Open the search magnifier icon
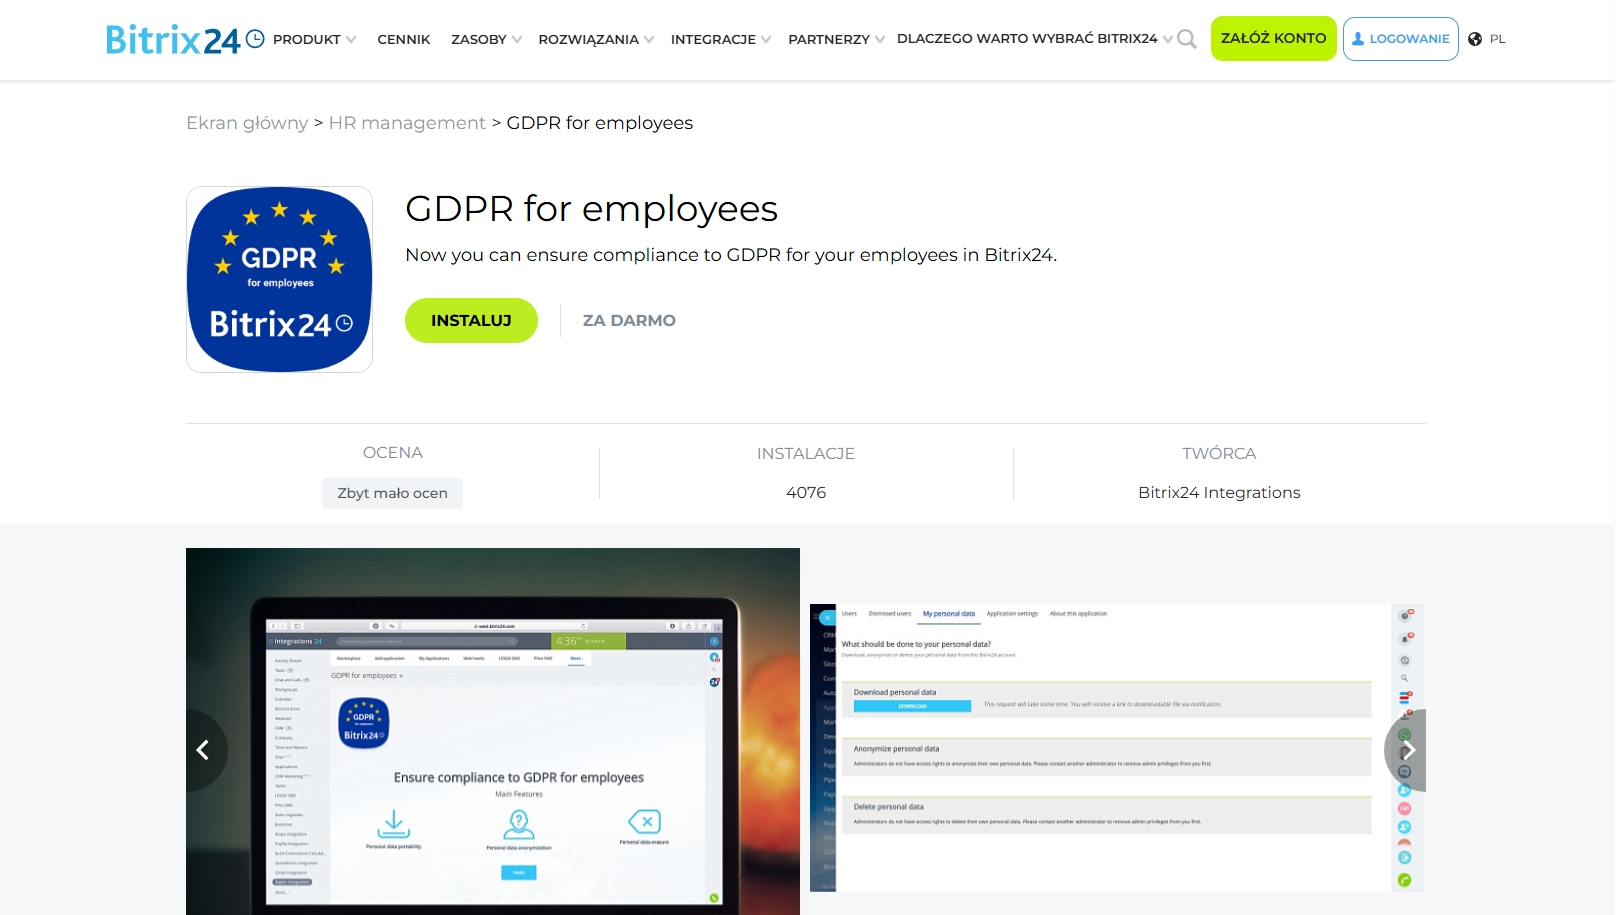Screen dimensions: 1616x915 1187,39
